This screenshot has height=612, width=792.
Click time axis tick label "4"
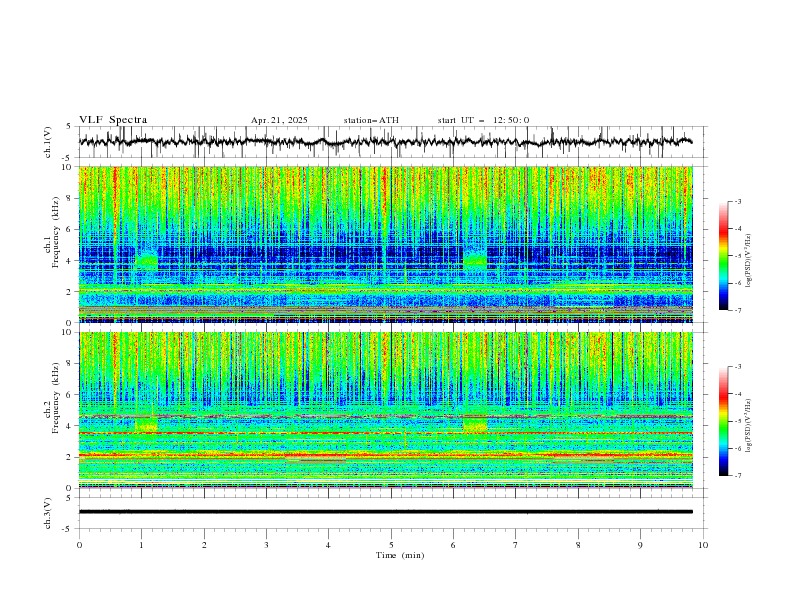coord(328,545)
